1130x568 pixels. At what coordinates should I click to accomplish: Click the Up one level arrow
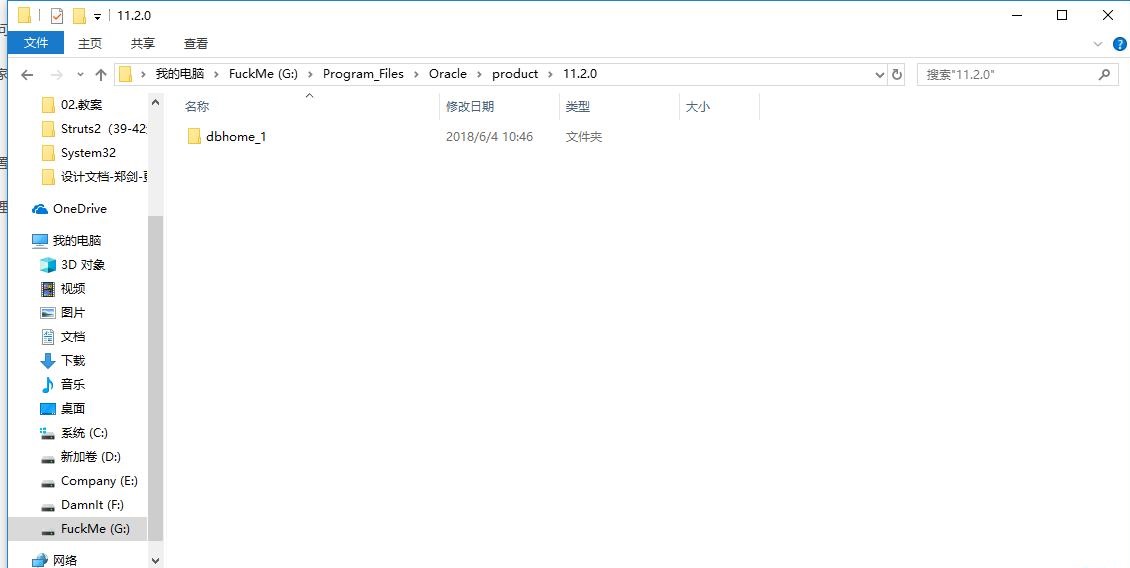click(x=100, y=75)
